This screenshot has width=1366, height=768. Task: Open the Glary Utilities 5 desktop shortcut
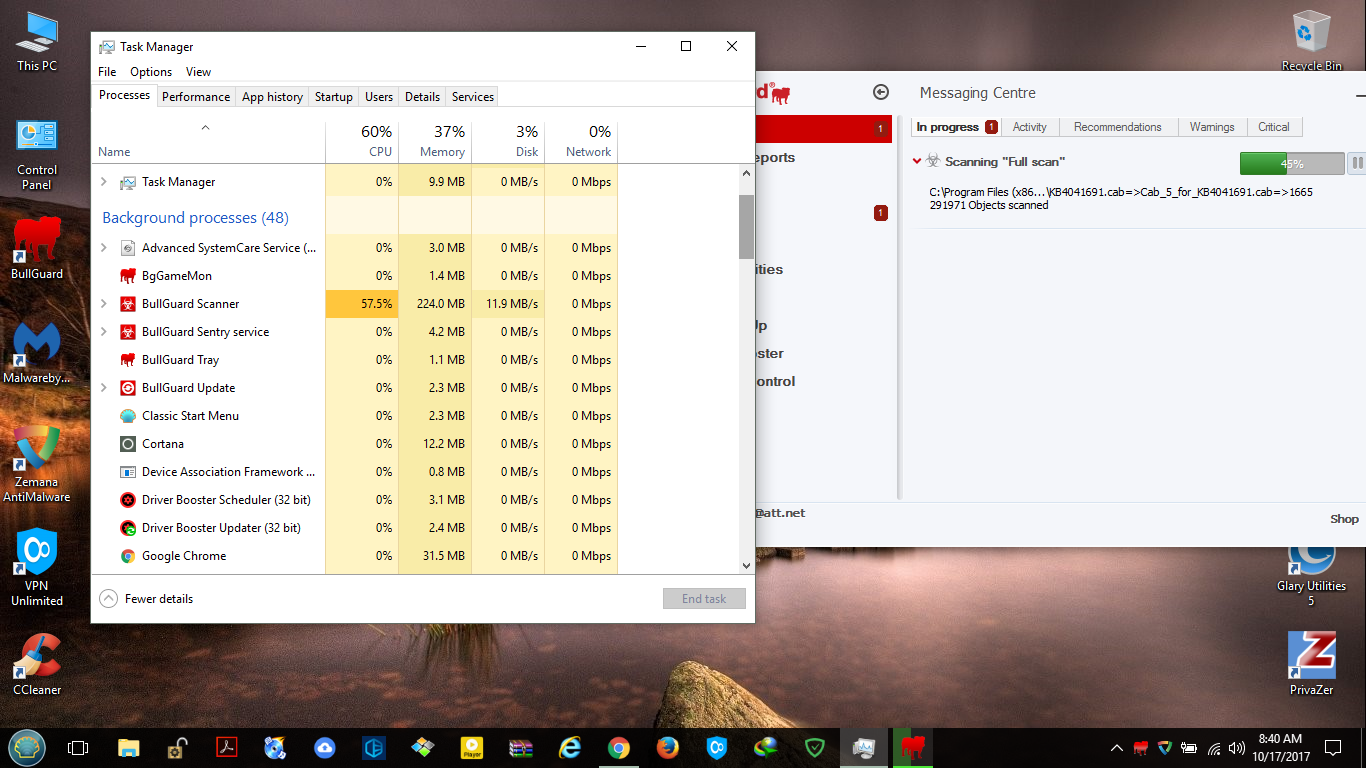1312,577
